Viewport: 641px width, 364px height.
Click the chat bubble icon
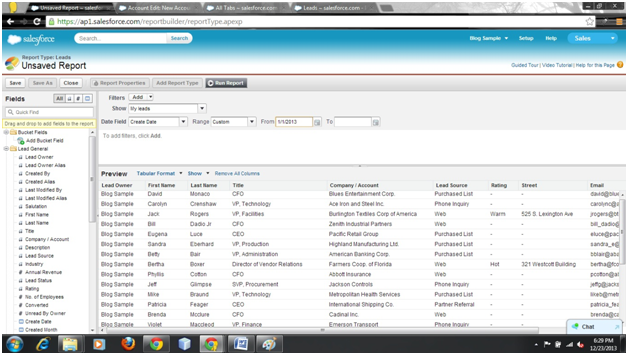[x=575, y=326]
